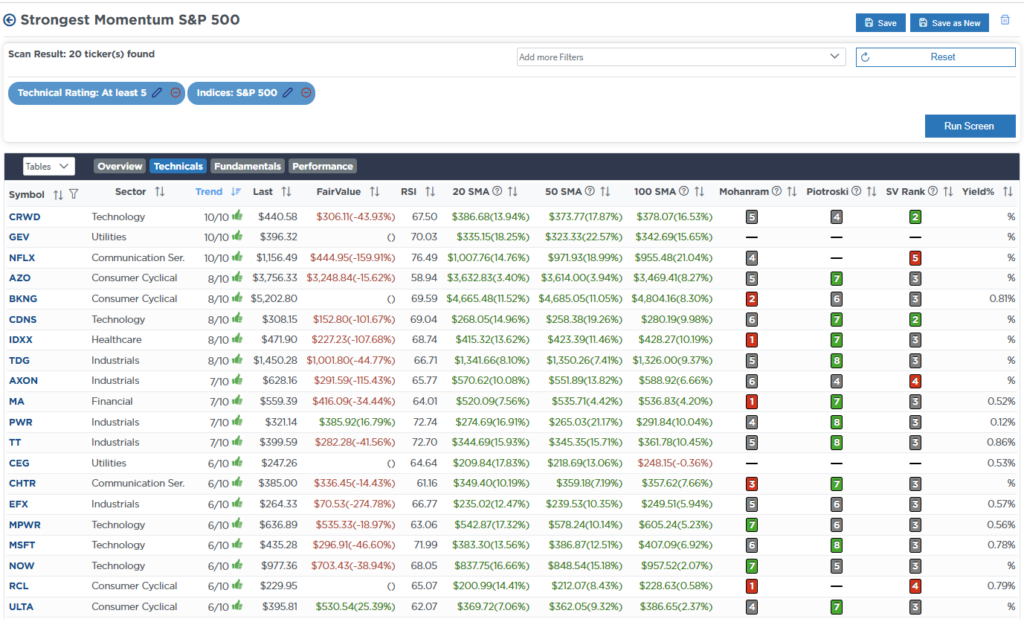Open the MSFT ticker link

pos(22,545)
